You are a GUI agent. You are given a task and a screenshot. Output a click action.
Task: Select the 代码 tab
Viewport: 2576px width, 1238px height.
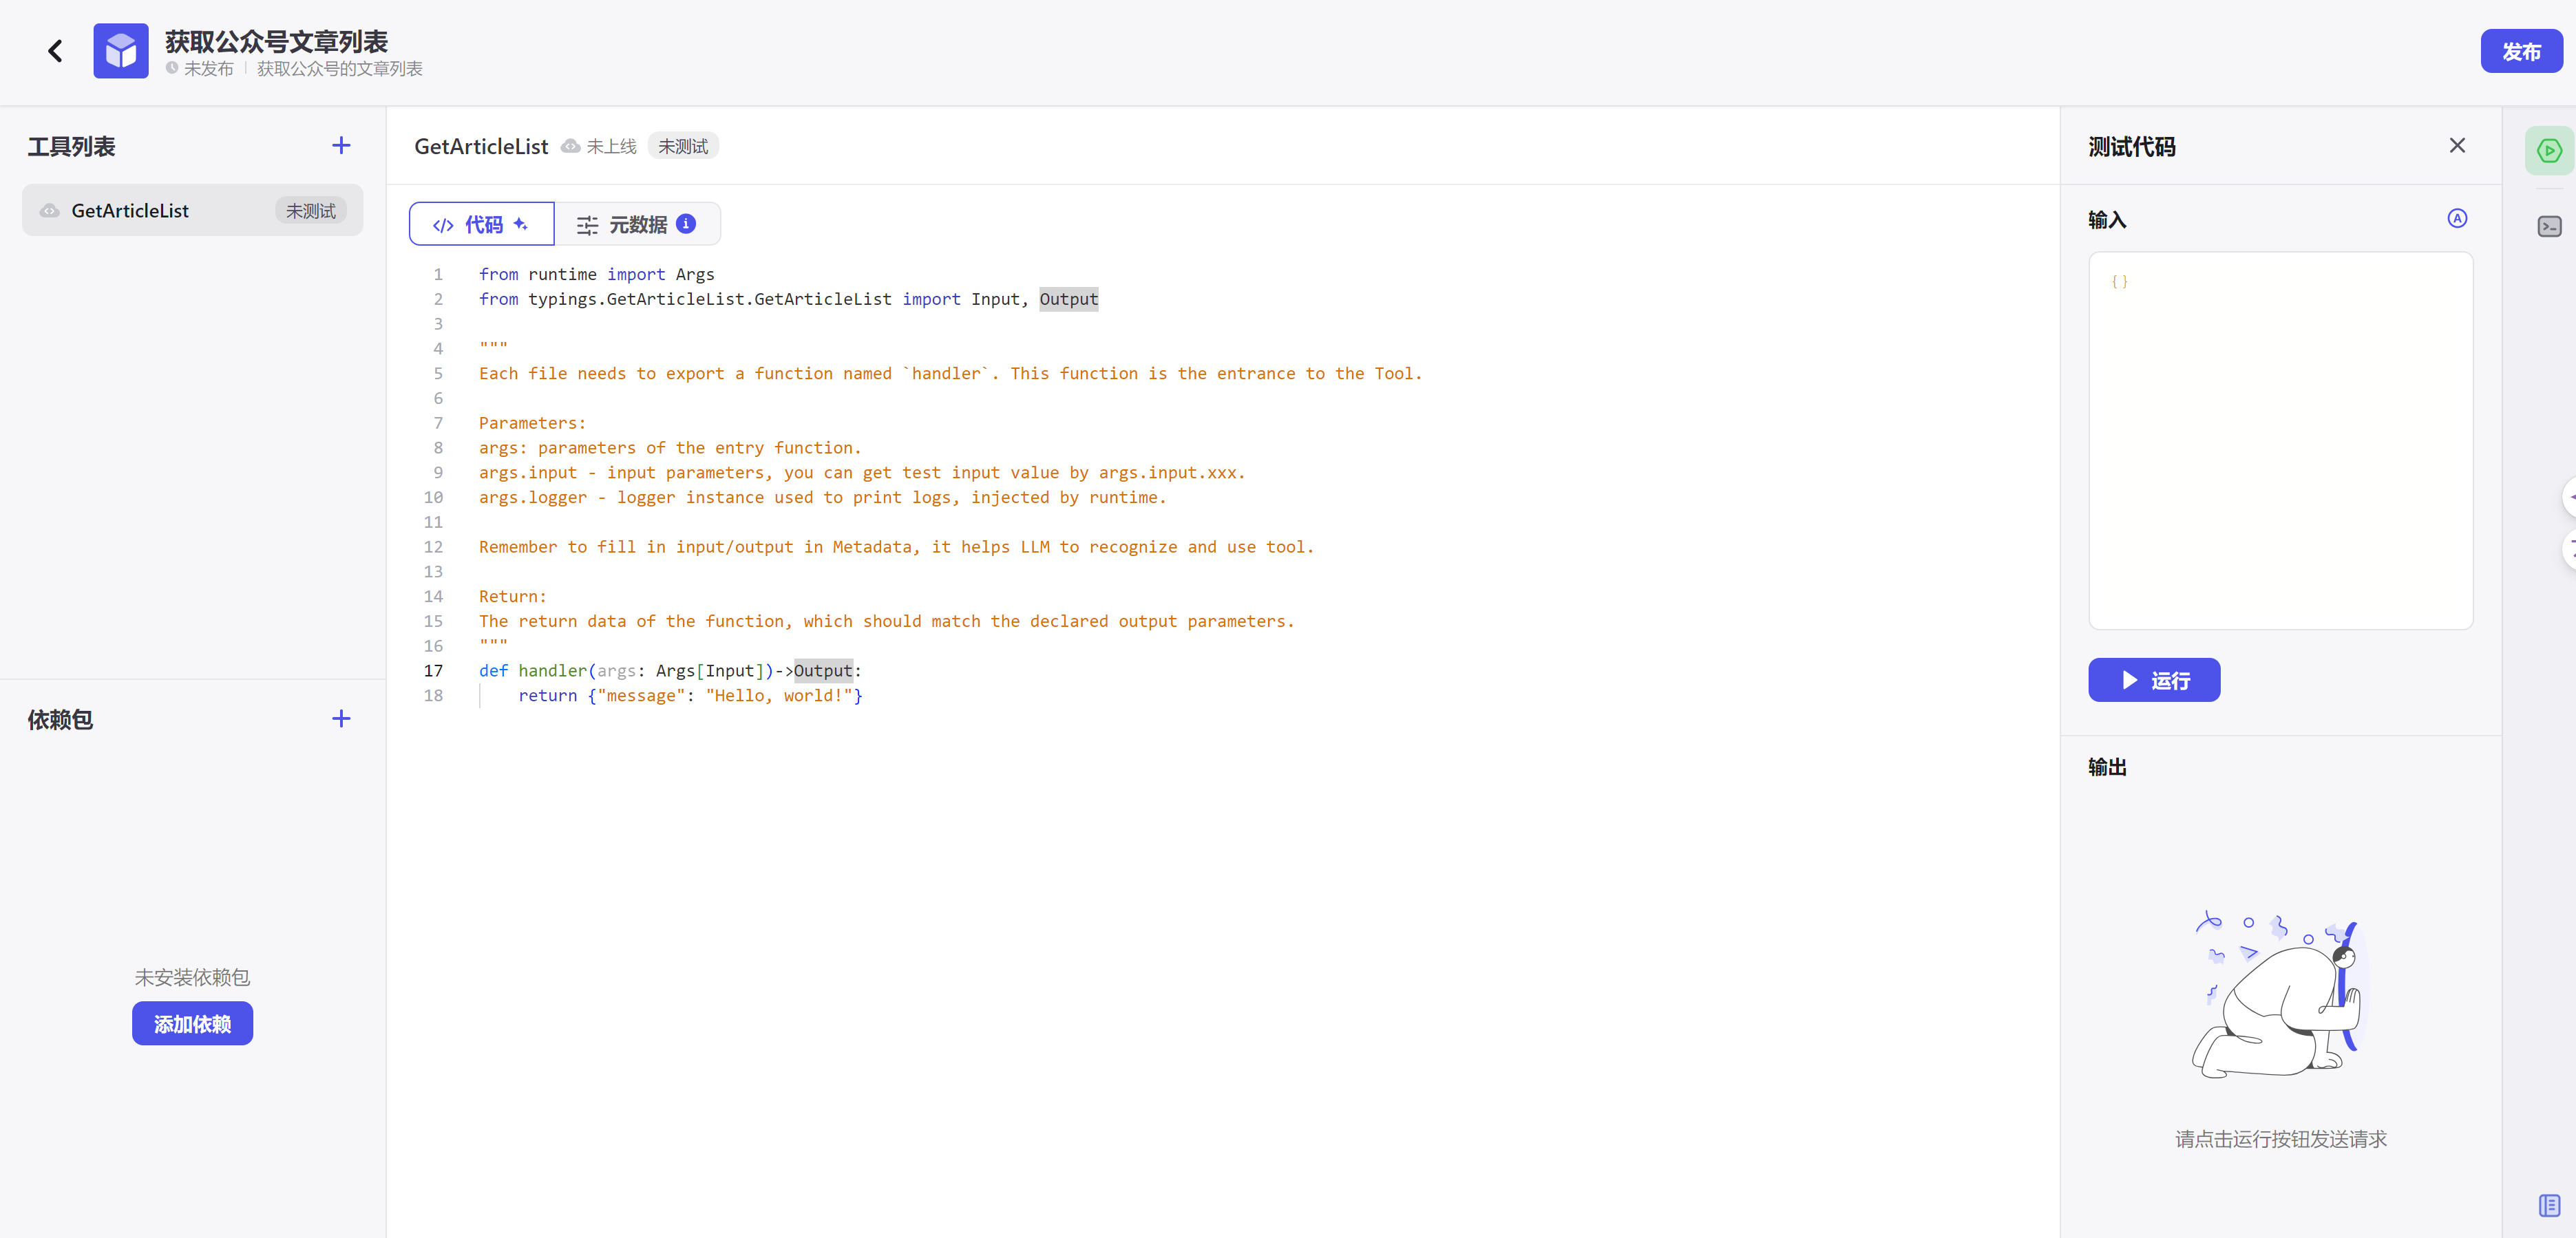[481, 224]
